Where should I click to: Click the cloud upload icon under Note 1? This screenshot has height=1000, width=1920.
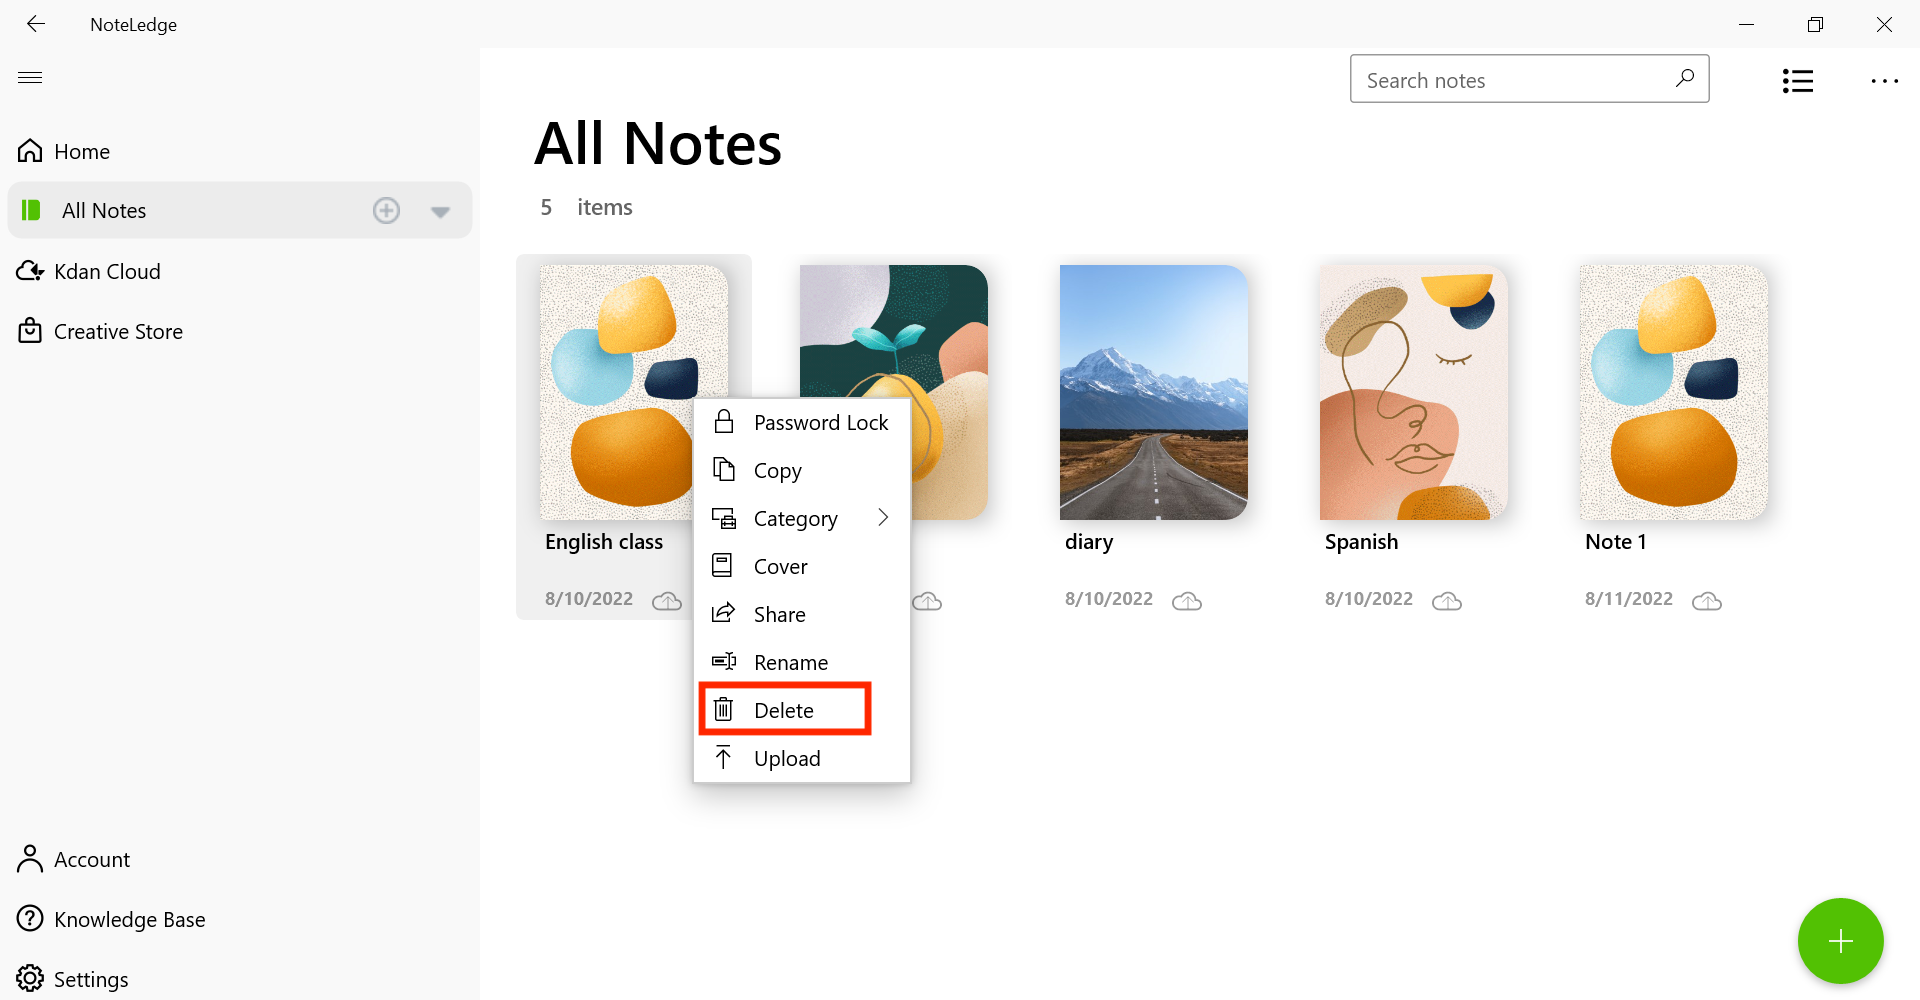(1707, 600)
